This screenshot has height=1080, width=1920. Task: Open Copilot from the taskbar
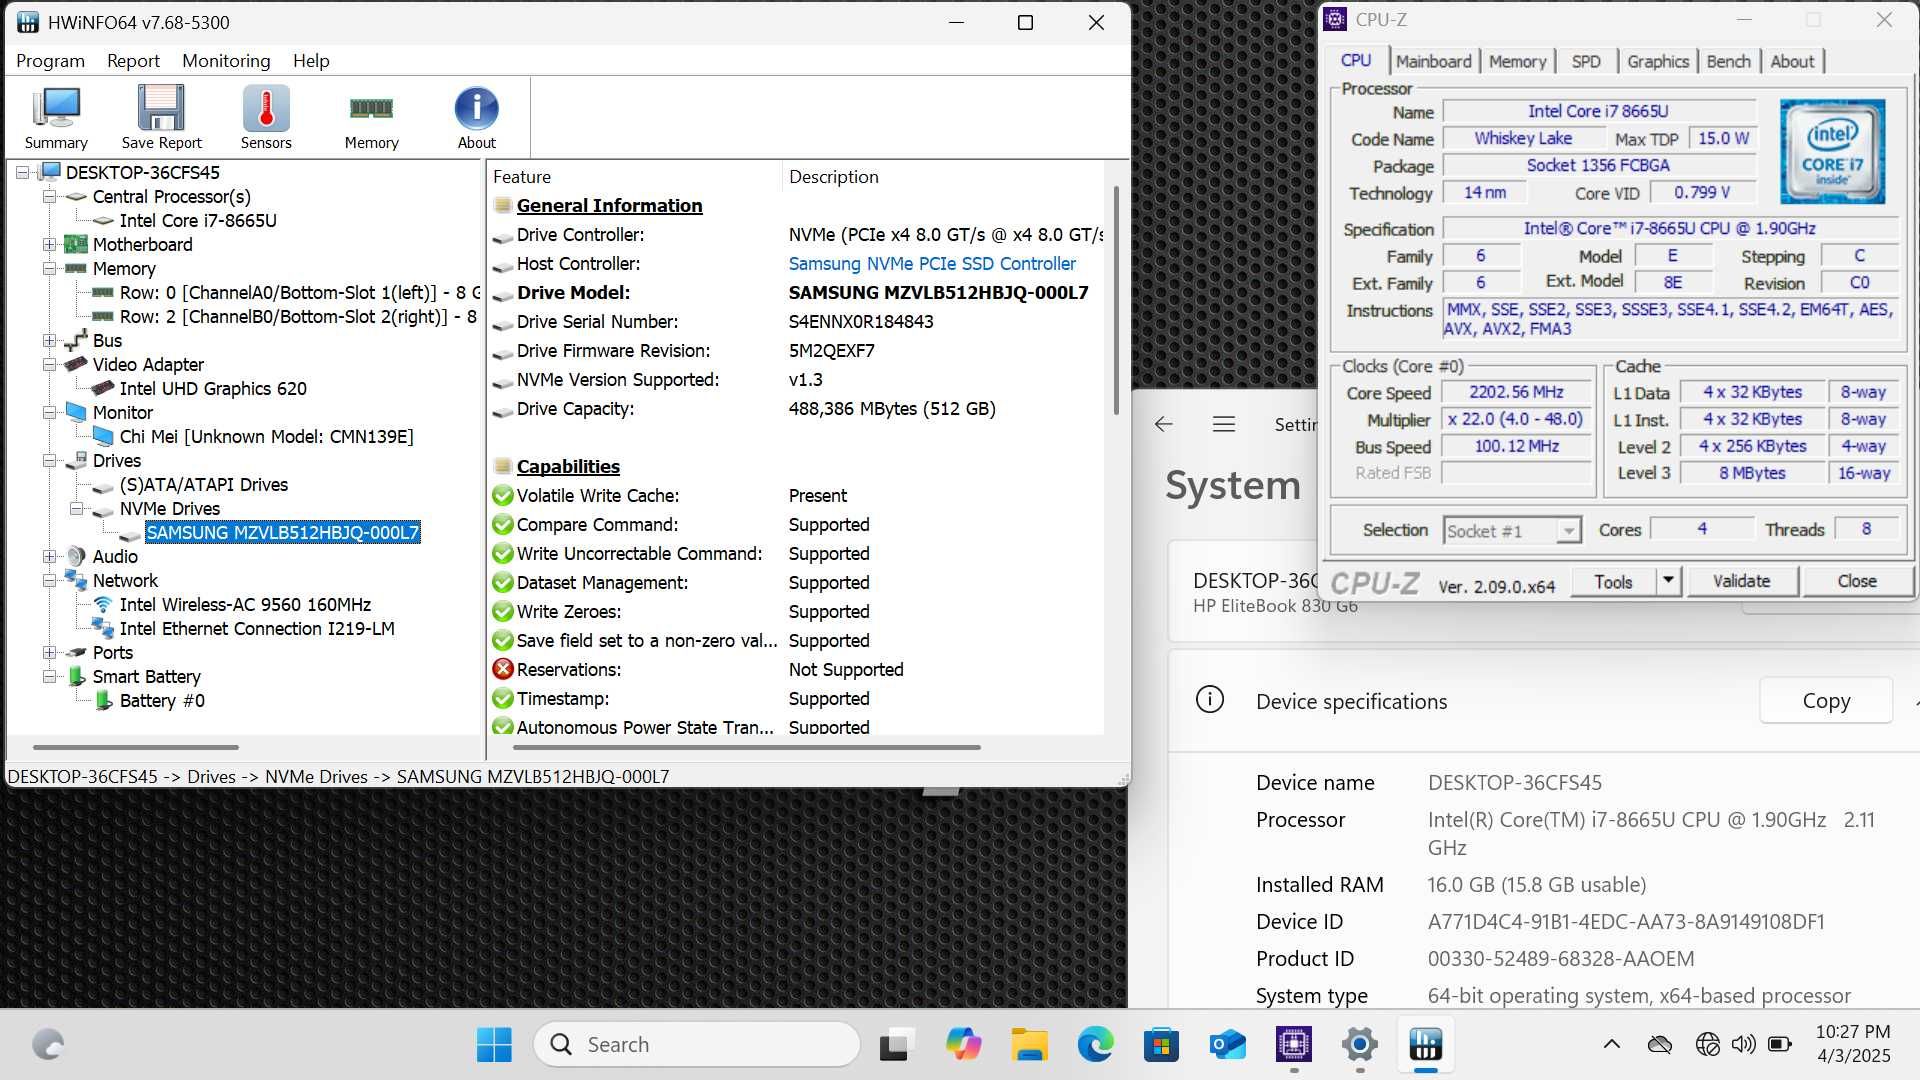[963, 1045]
